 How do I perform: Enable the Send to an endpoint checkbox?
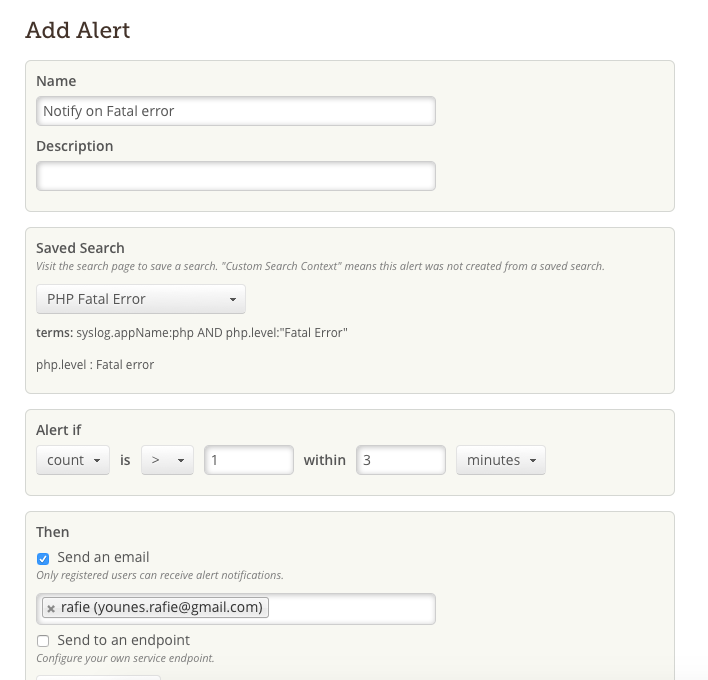tap(43, 641)
